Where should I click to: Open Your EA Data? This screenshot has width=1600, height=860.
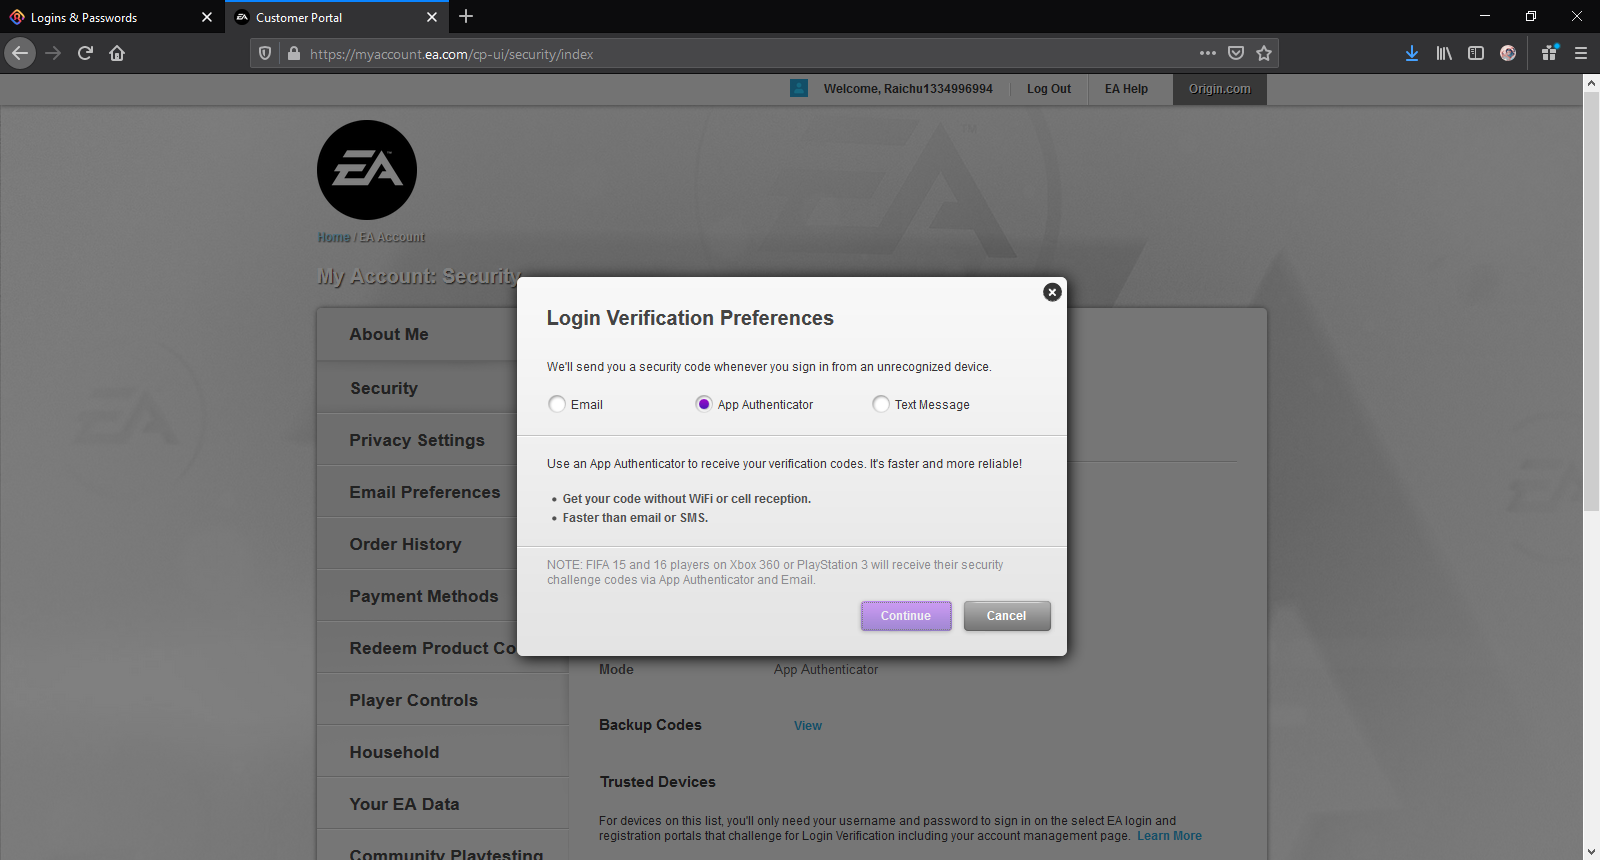coord(442,804)
